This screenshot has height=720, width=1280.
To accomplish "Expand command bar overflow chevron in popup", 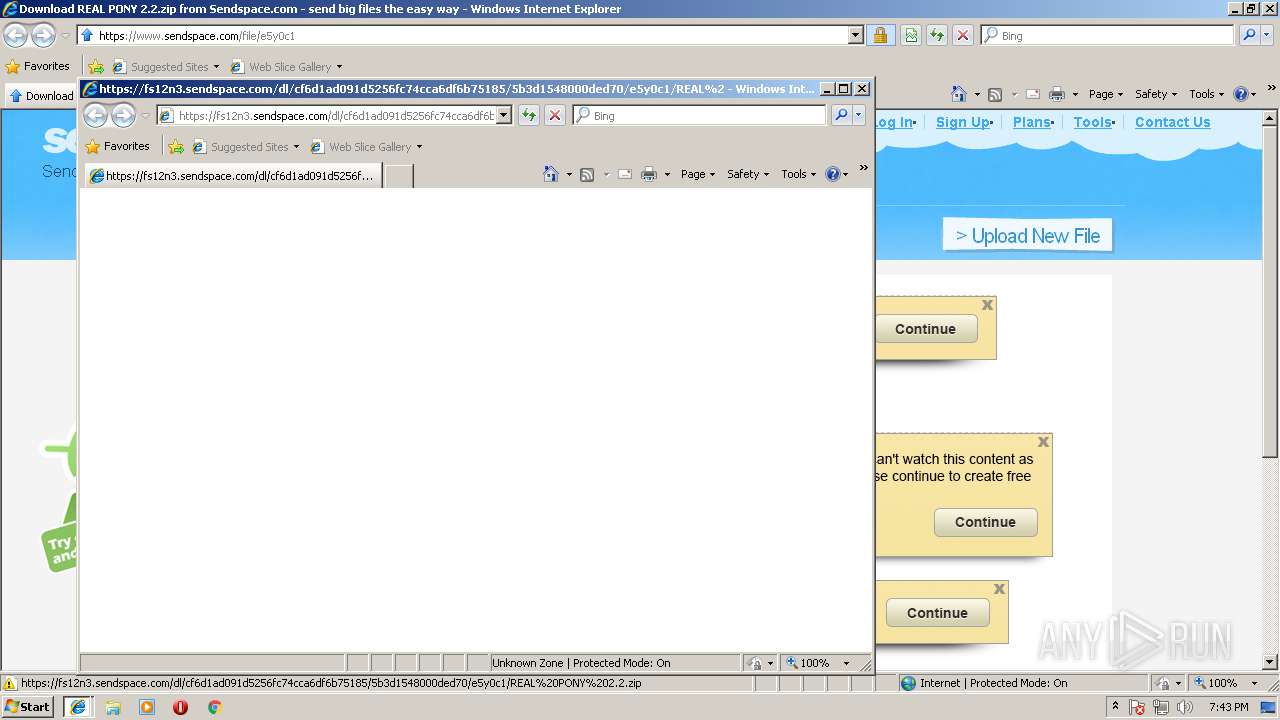I will pyautogui.click(x=864, y=169).
